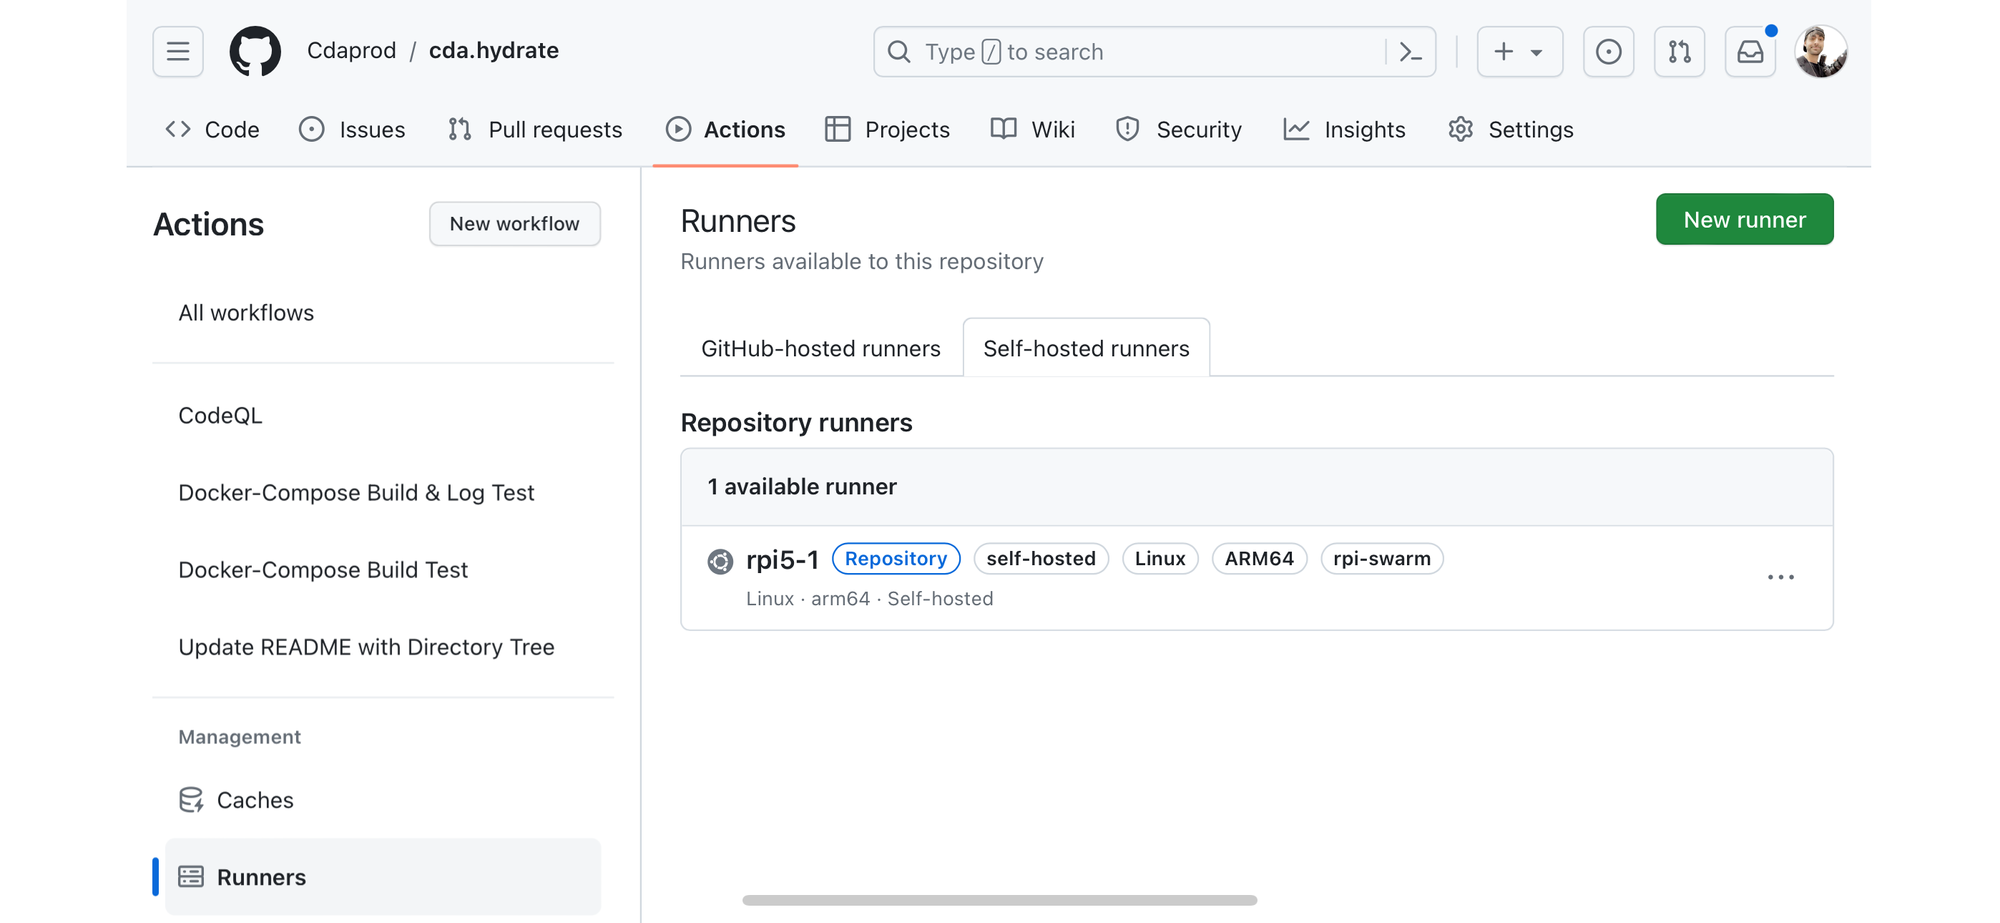Click the horizontal scrollbar at bottom
The image size is (2000, 923).
[x=999, y=900]
